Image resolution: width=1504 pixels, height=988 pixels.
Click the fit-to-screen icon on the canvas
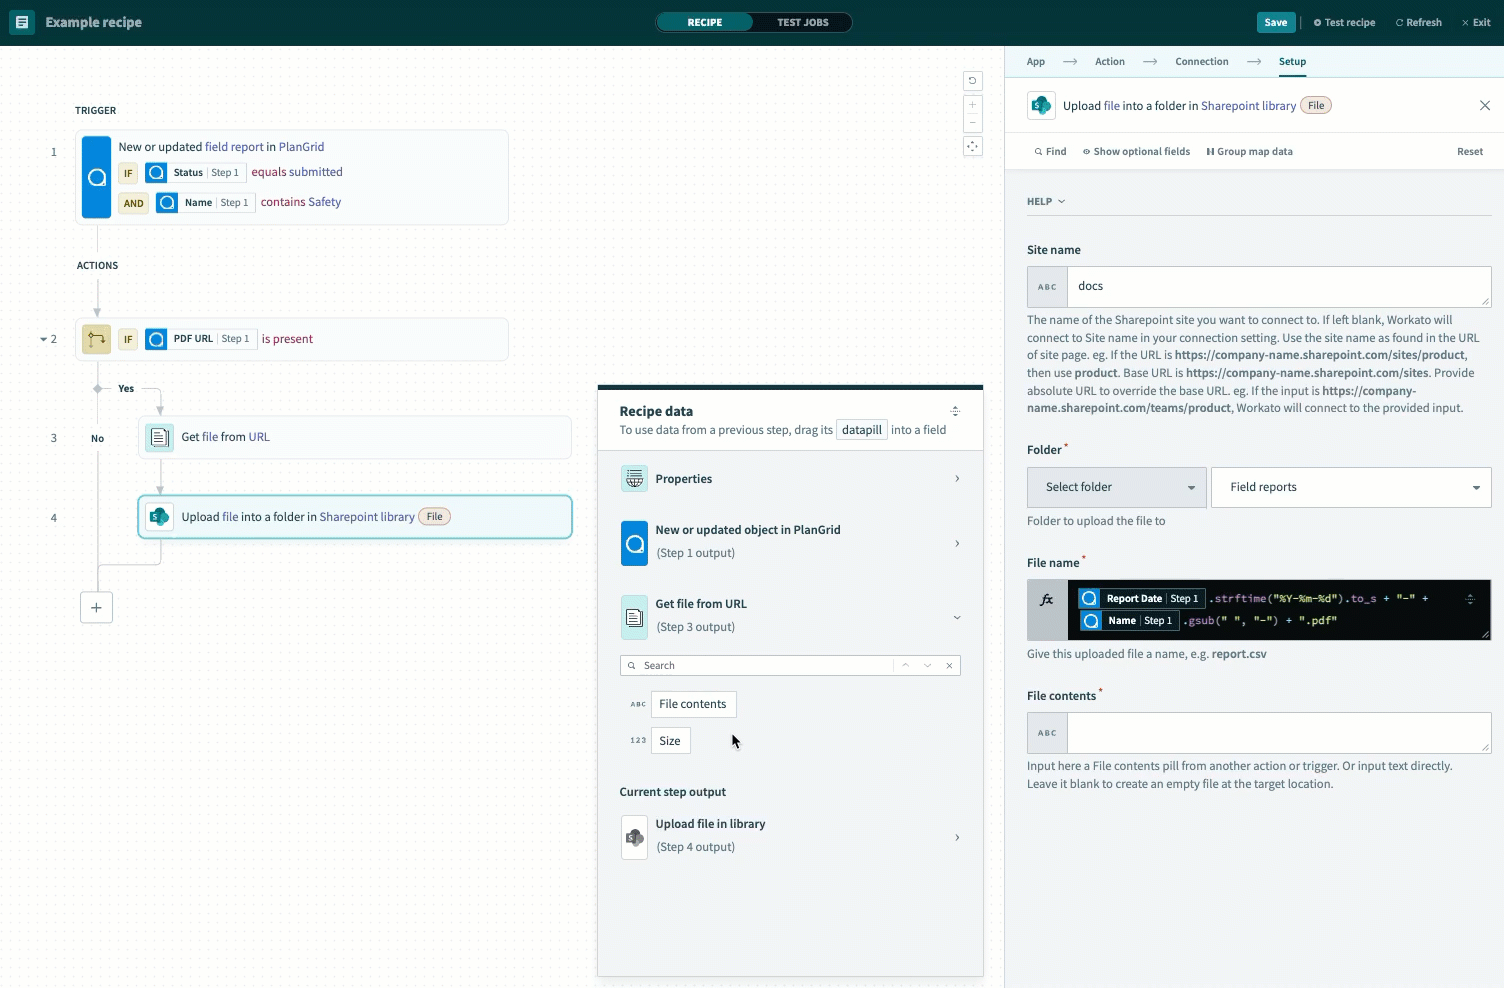click(x=972, y=146)
